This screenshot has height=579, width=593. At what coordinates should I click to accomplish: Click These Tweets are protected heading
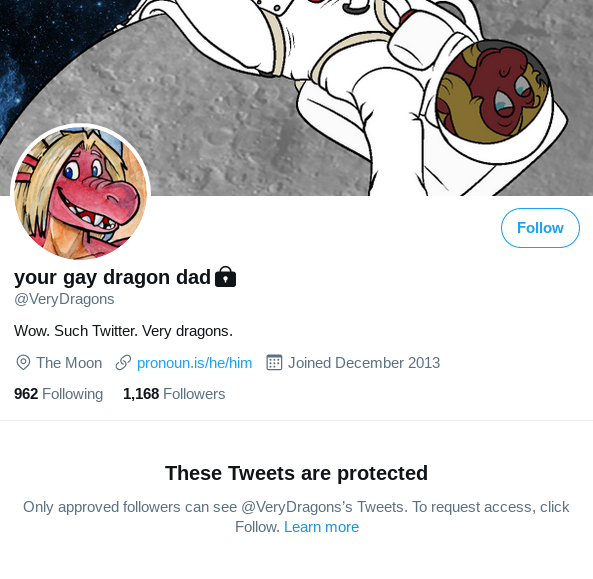point(296,473)
